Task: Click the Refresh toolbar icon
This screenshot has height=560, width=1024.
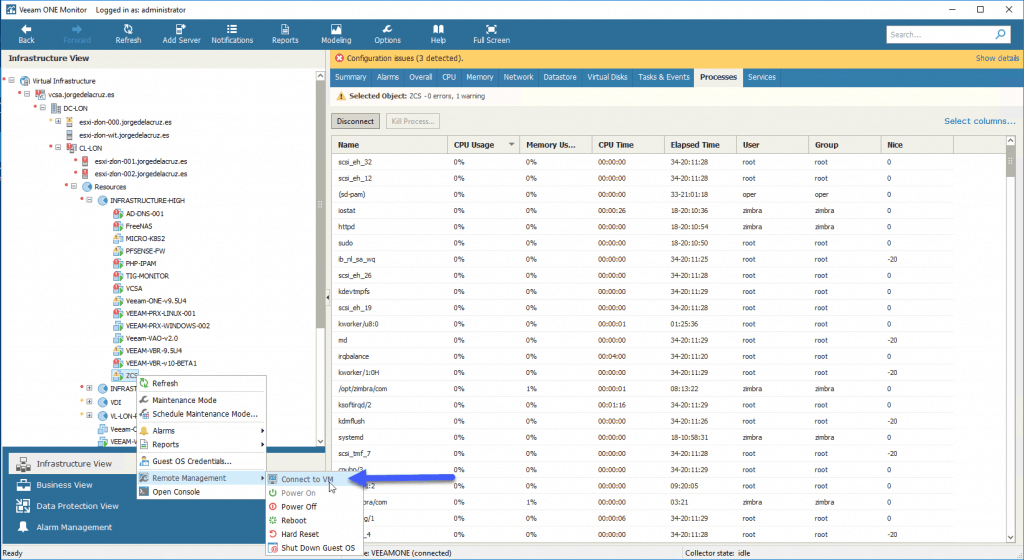Action: 128,34
